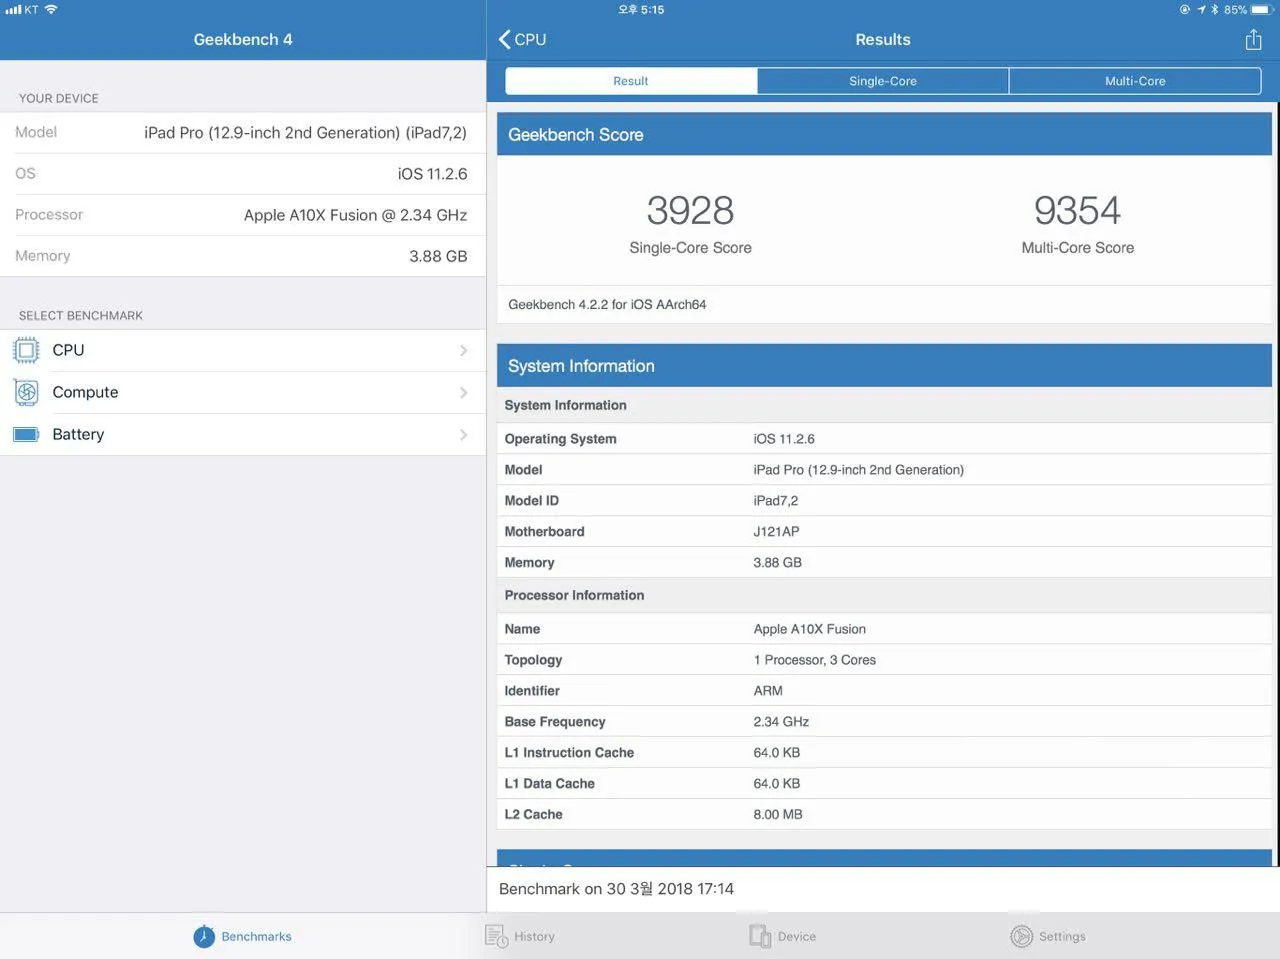
Task: Switch to the Multi-Core segment
Action: 1134,81
